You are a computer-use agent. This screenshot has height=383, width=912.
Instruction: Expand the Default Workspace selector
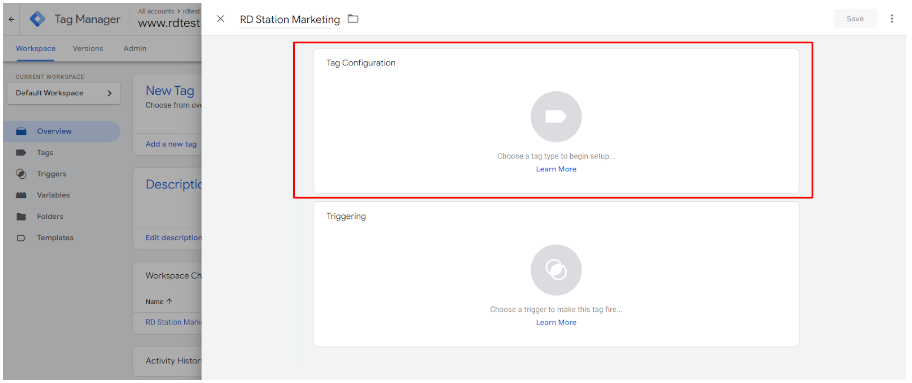(63, 93)
